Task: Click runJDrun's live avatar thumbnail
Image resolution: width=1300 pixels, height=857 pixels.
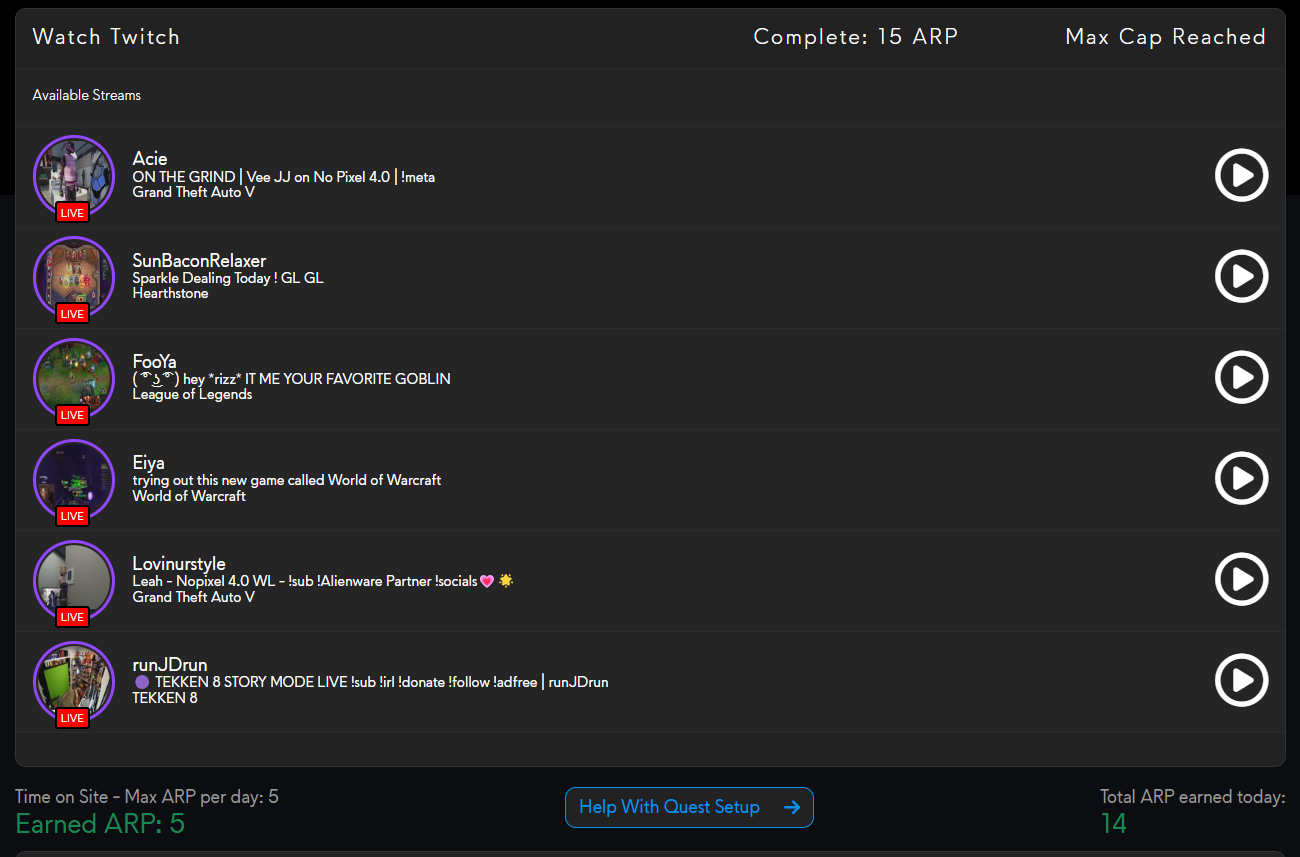Action: (x=74, y=681)
